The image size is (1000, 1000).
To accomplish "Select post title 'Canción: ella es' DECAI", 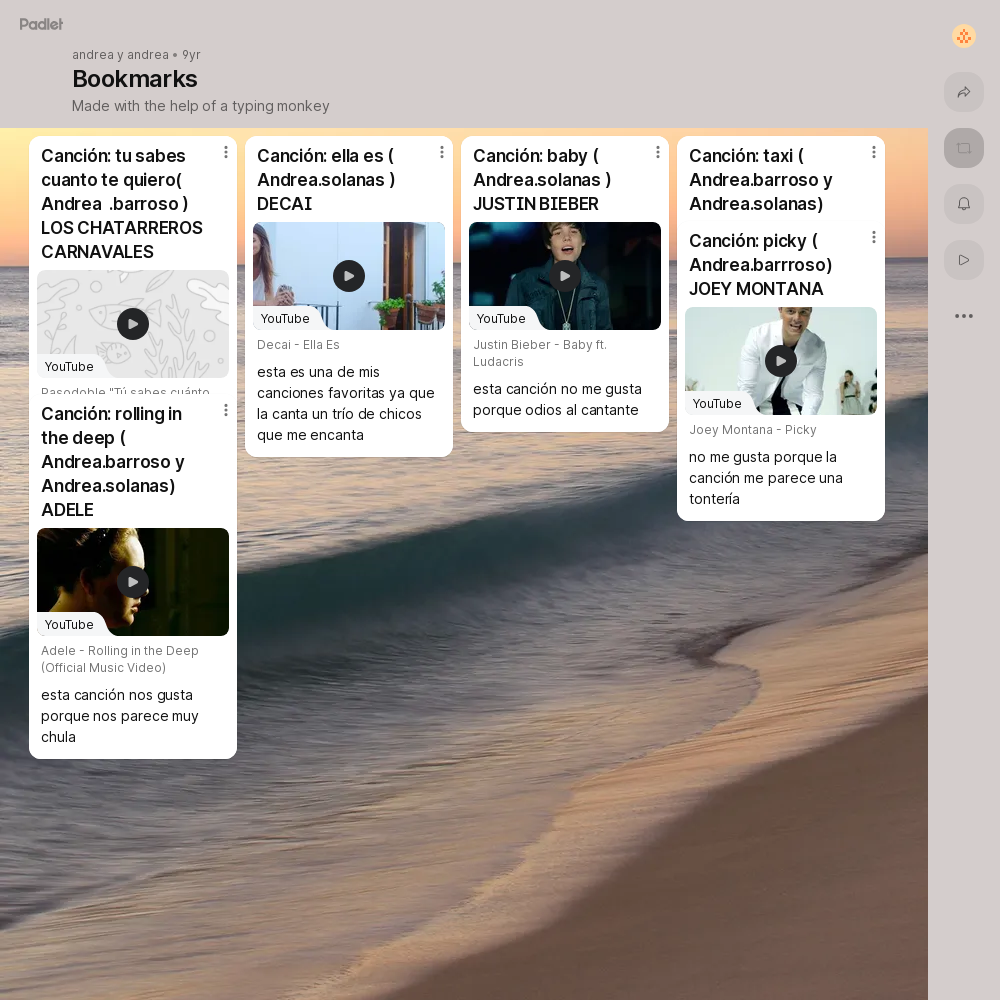I will [x=326, y=180].
